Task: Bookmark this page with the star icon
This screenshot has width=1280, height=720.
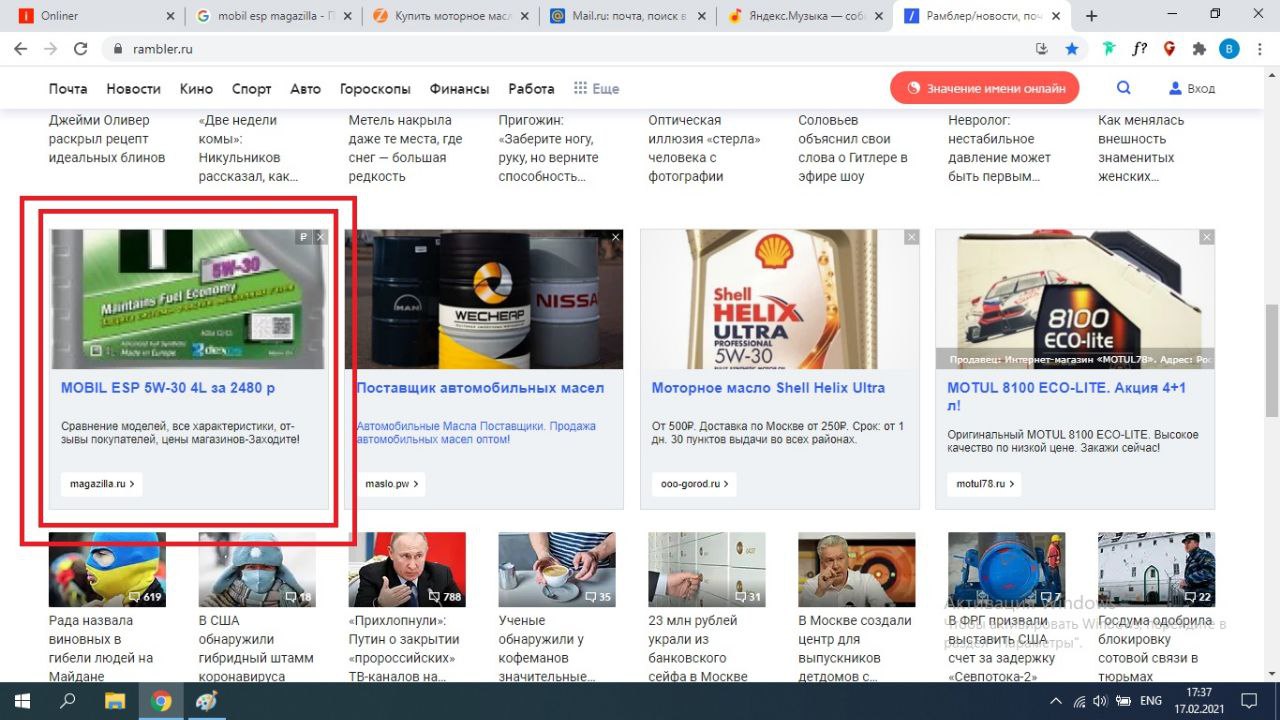Action: [x=1072, y=49]
